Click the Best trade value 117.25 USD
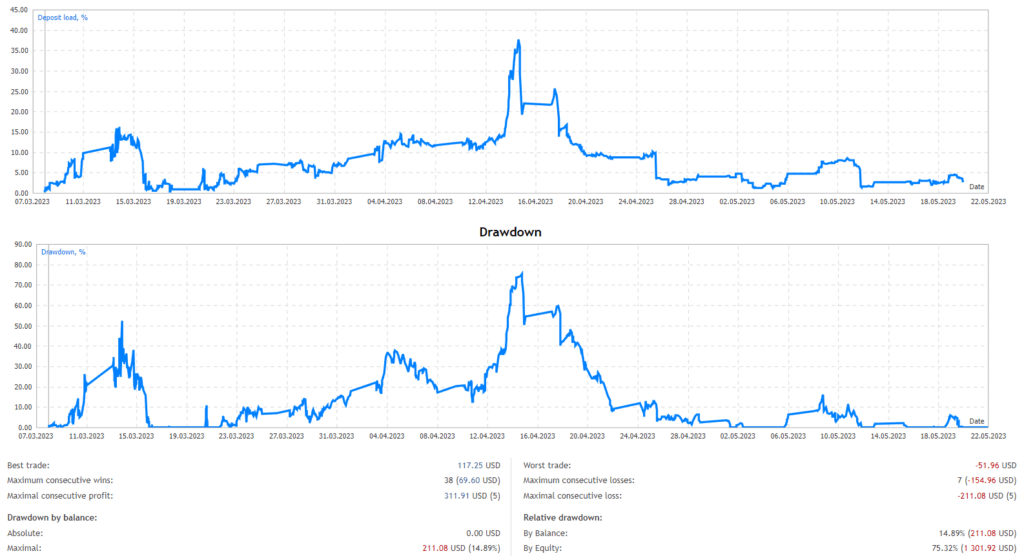Image resolution: width=1024 pixels, height=558 pixels. pos(477,465)
